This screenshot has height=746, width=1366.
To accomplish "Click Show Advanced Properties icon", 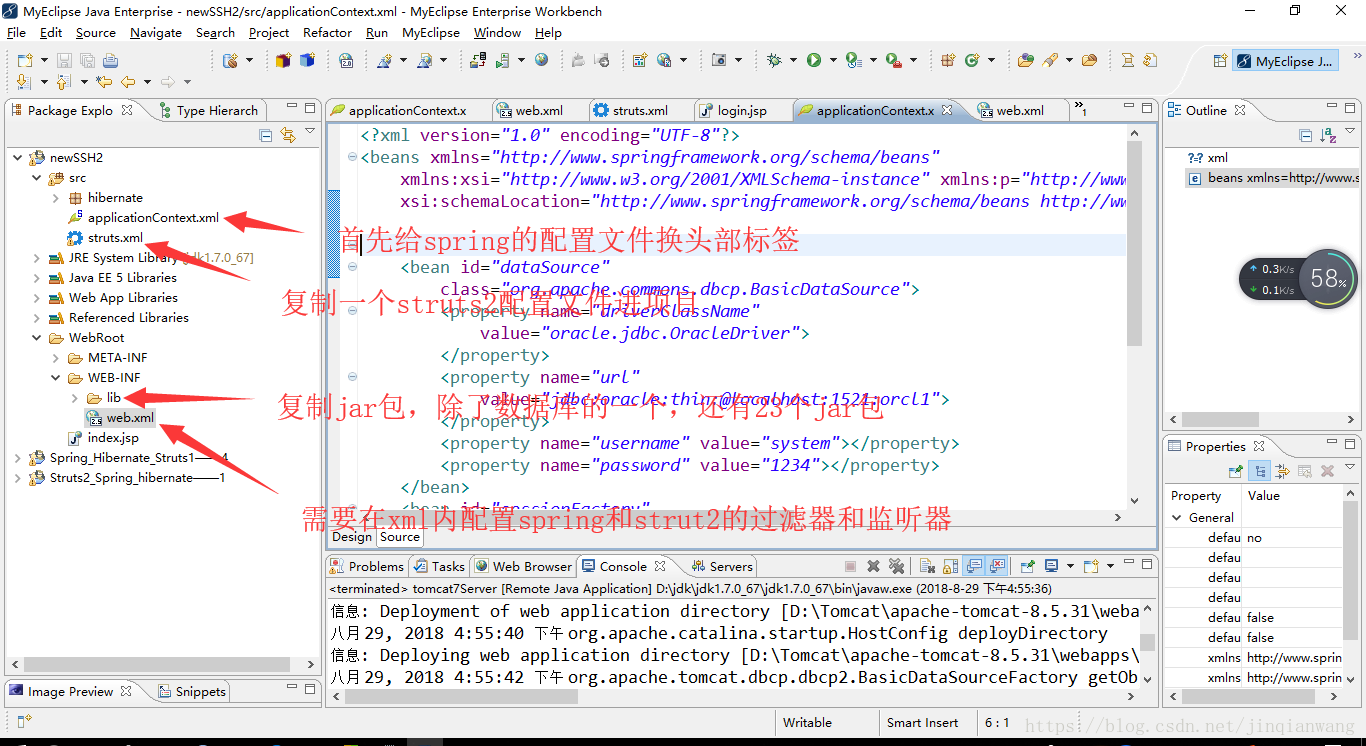I will coord(1282,471).
